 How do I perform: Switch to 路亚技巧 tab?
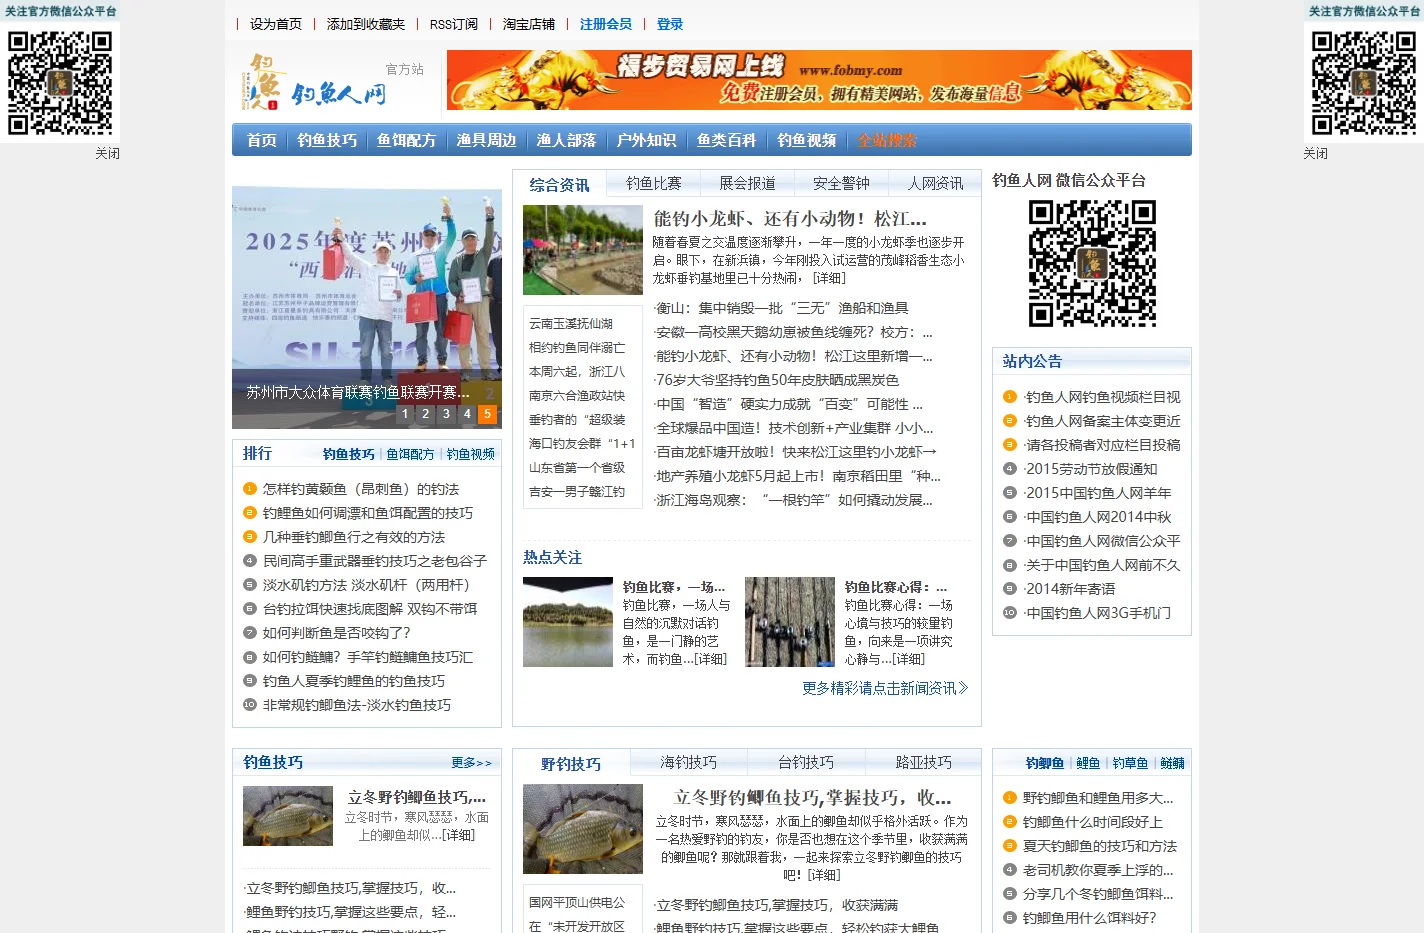click(924, 762)
